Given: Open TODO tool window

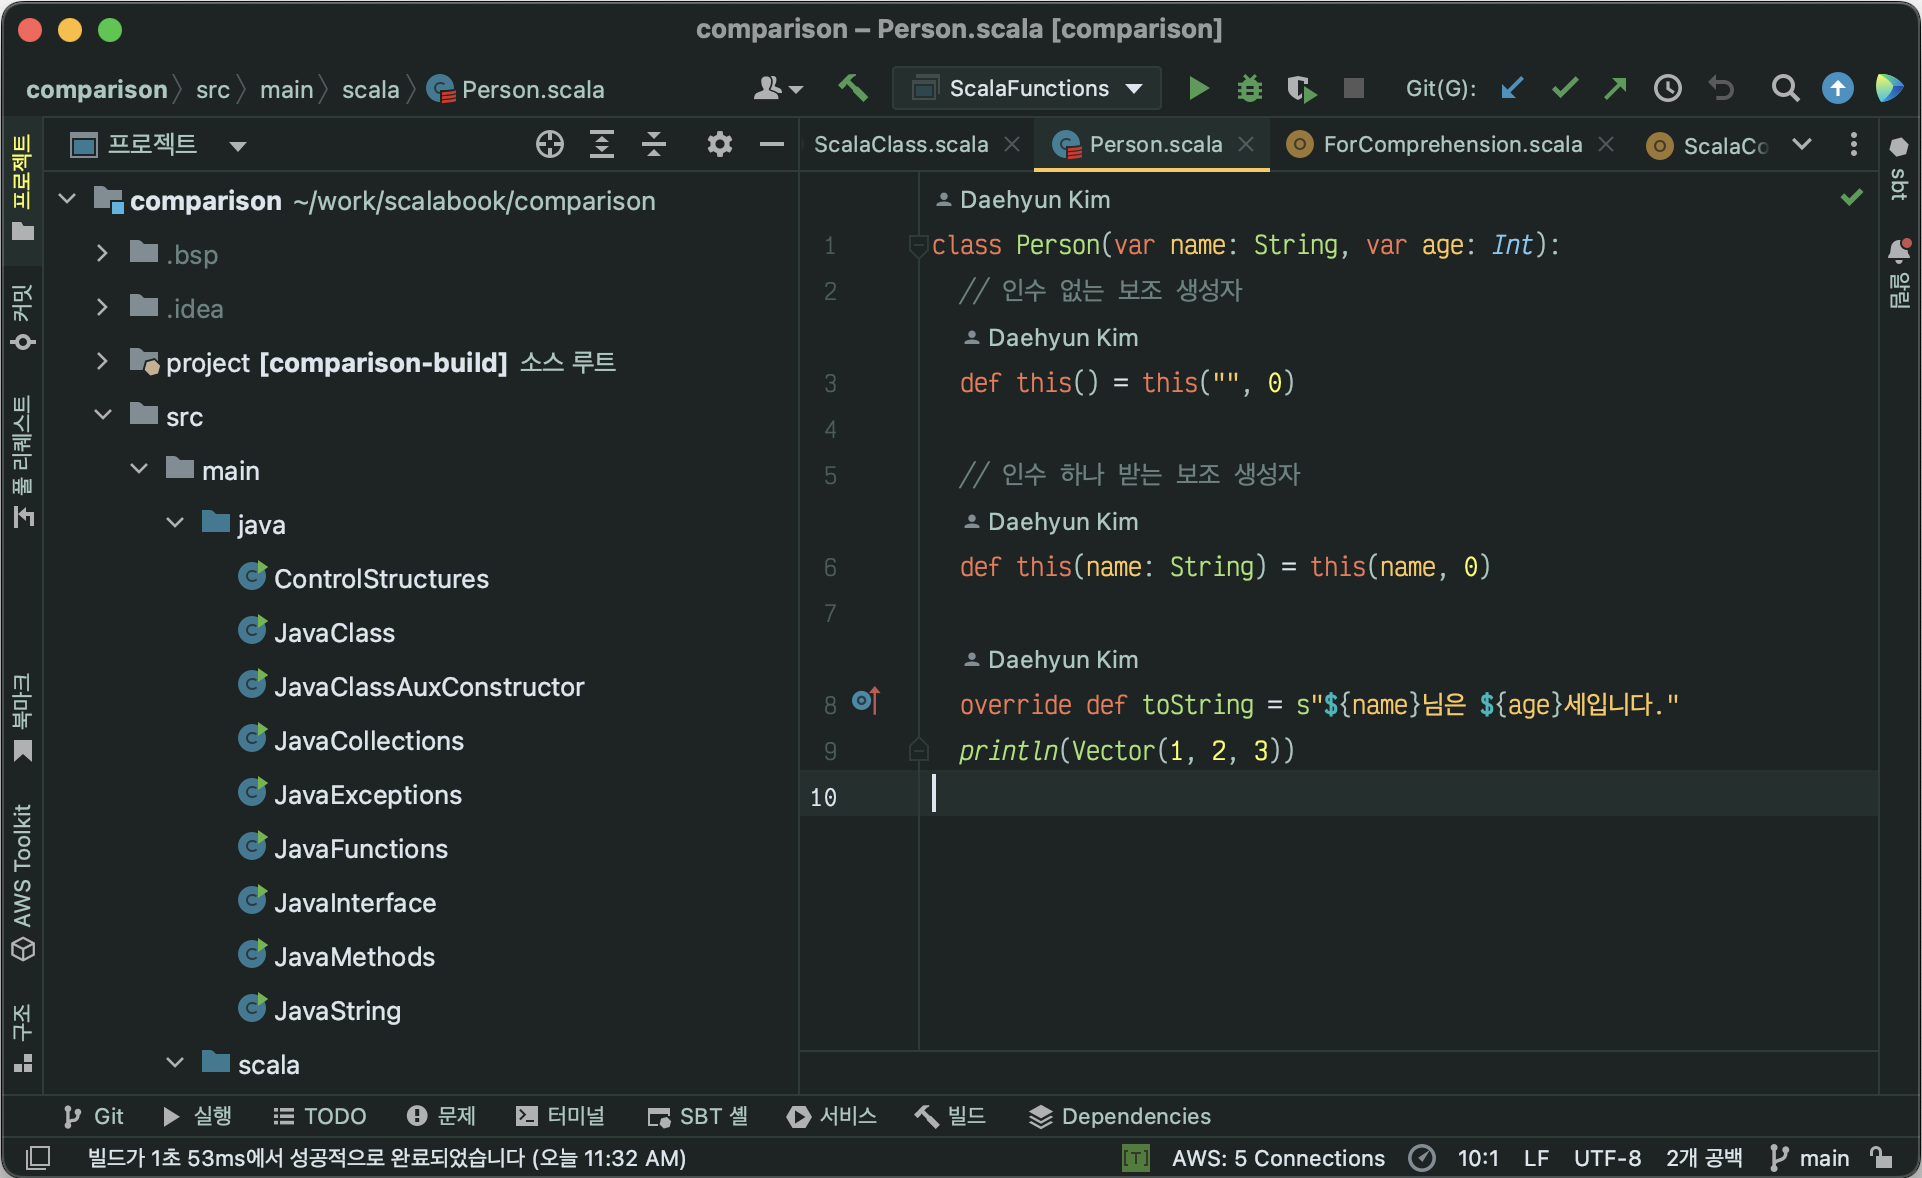Looking at the screenshot, I should point(320,1116).
